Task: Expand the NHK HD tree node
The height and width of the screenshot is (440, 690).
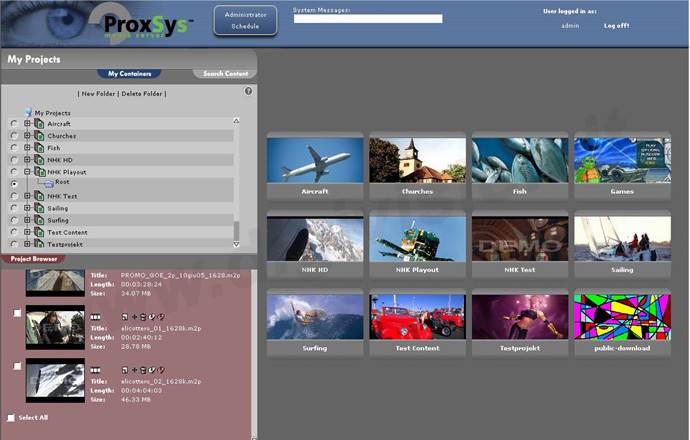Action: coord(27,160)
